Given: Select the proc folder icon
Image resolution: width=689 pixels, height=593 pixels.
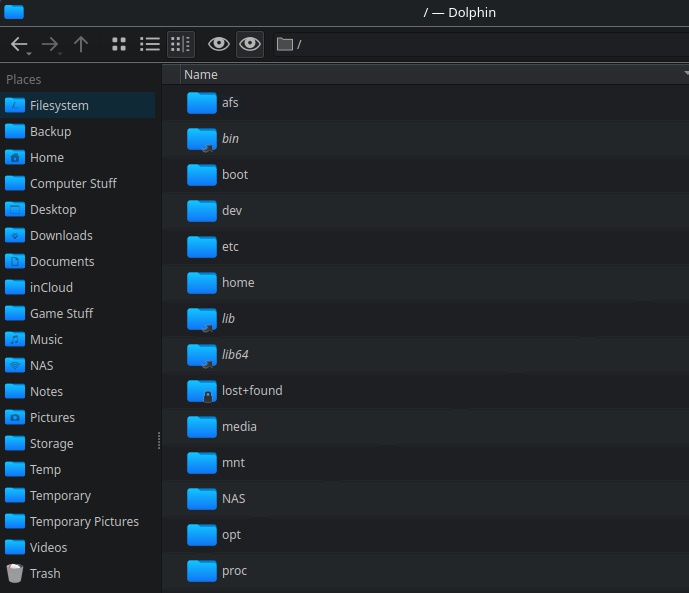Looking at the screenshot, I should tap(202, 571).
